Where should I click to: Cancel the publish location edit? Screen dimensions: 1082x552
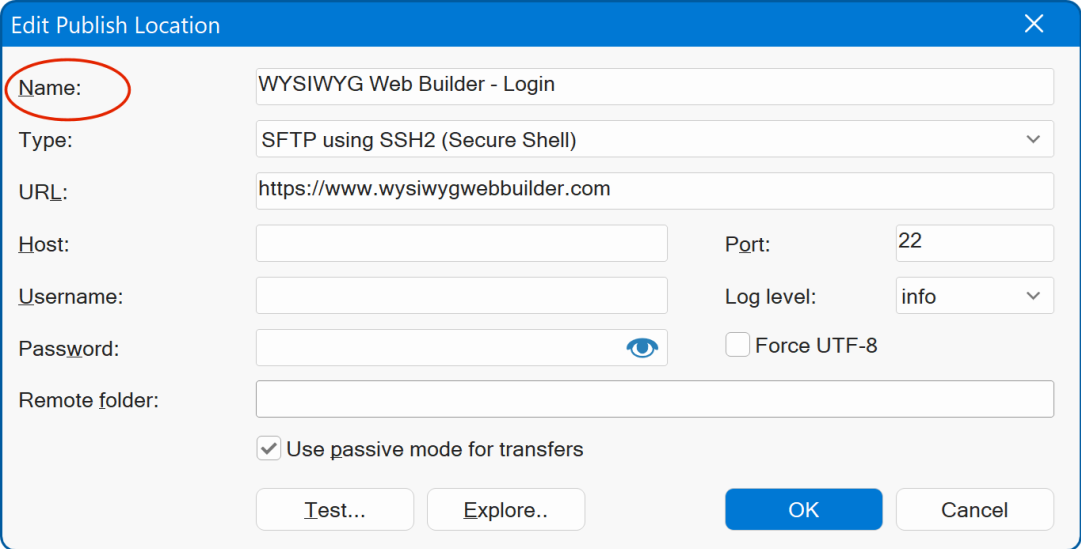pyautogui.click(x=974, y=510)
